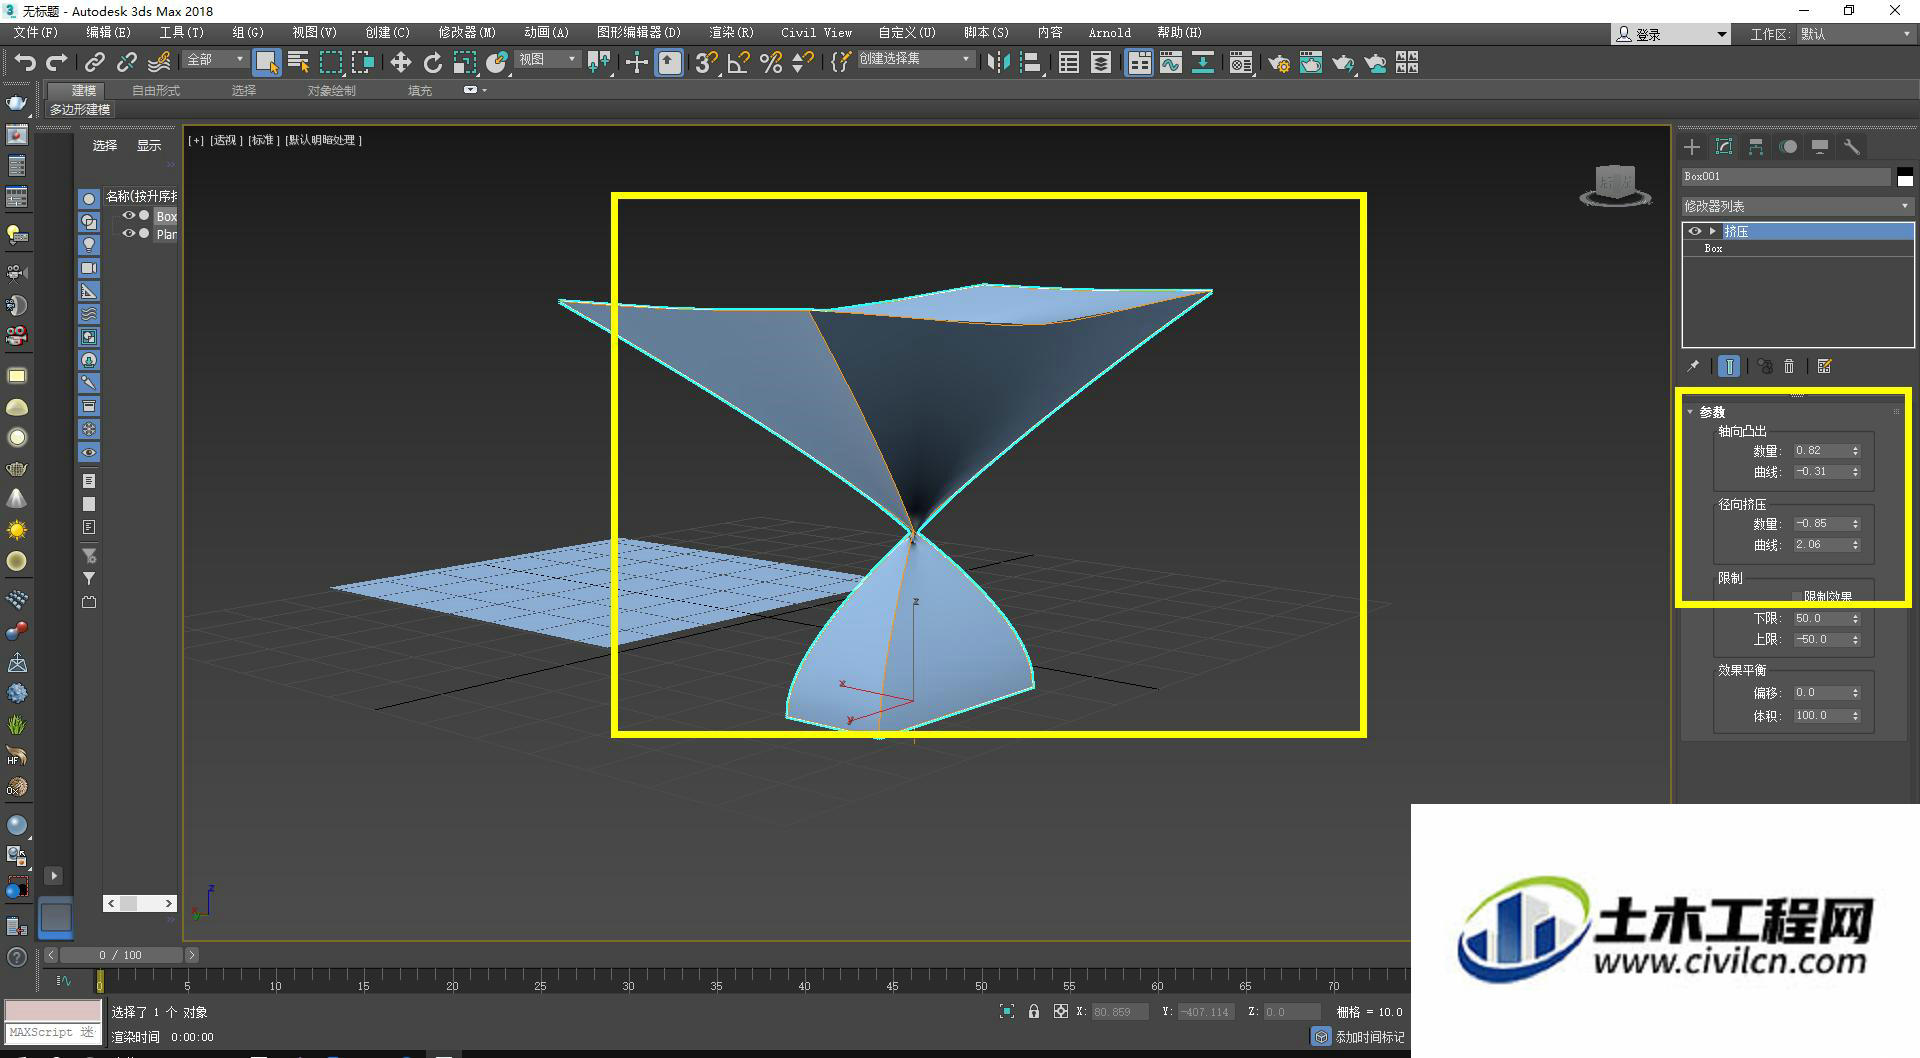This screenshot has width=1920, height=1058.
Task: Activate the Select and Move tool
Action: (x=400, y=63)
